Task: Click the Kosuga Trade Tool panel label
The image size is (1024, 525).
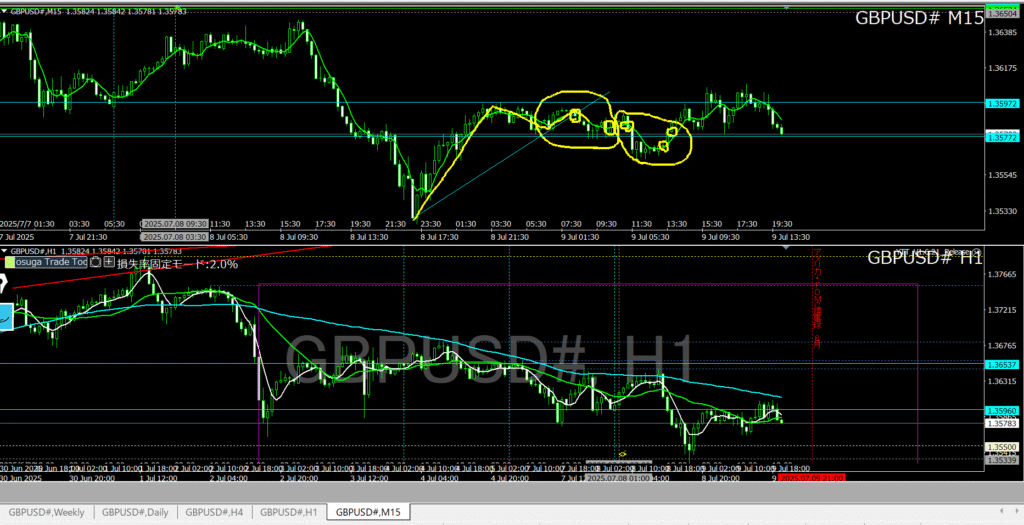Action: click(49, 263)
